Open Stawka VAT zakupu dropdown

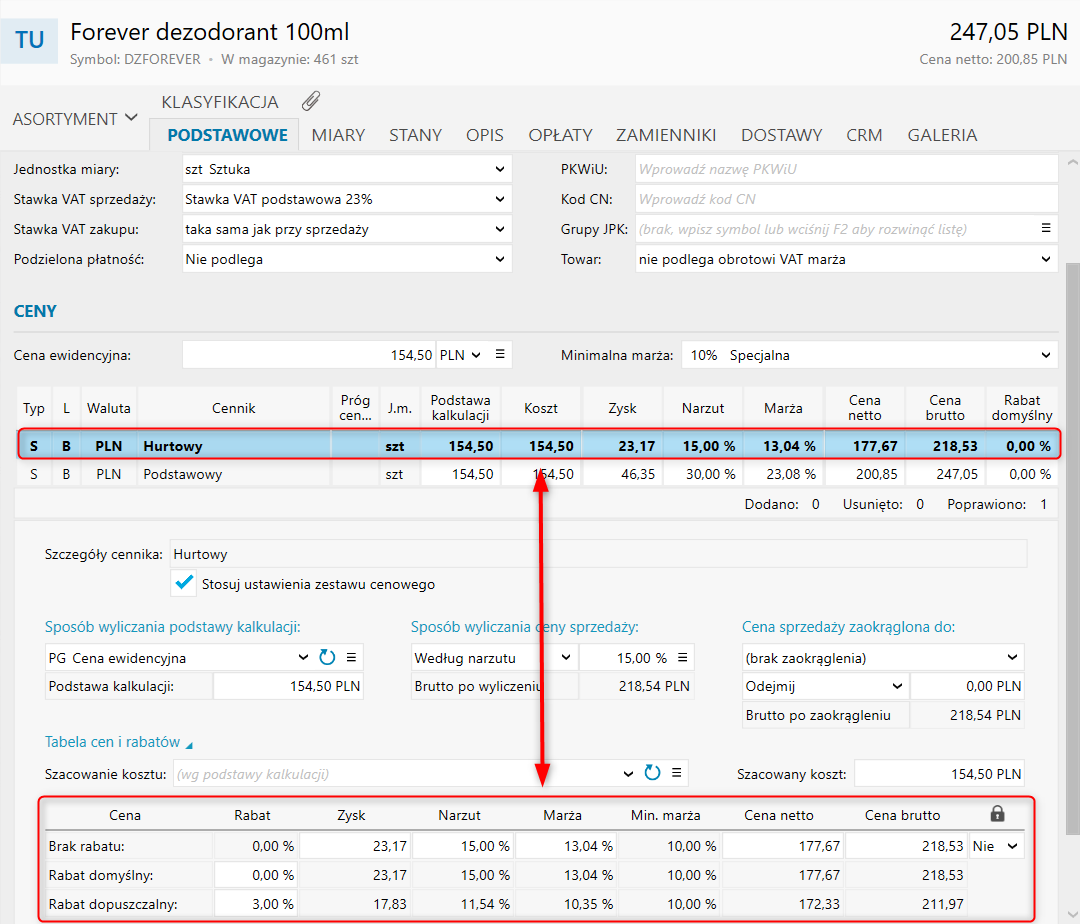(500, 229)
